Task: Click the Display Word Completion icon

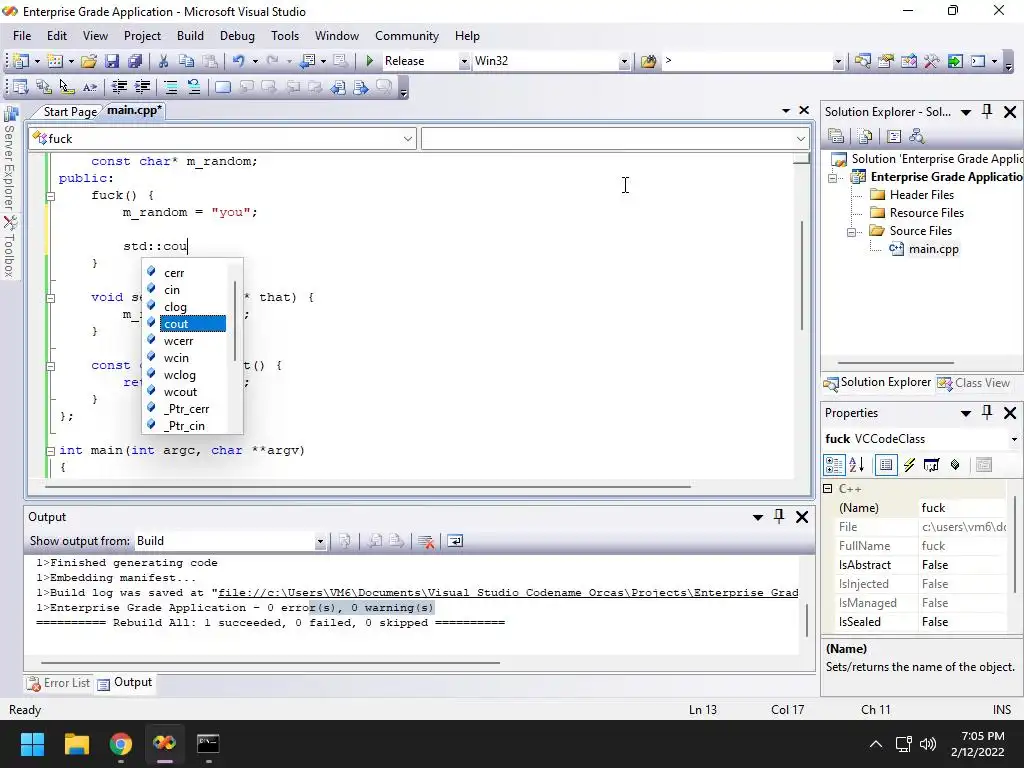Action: pos(90,86)
